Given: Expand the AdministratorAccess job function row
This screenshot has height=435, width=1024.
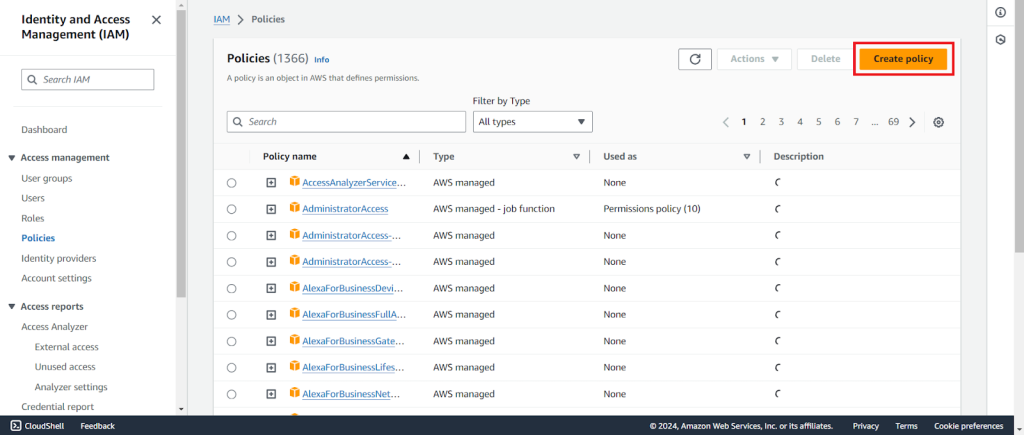Looking at the screenshot, I should point(271,209).
